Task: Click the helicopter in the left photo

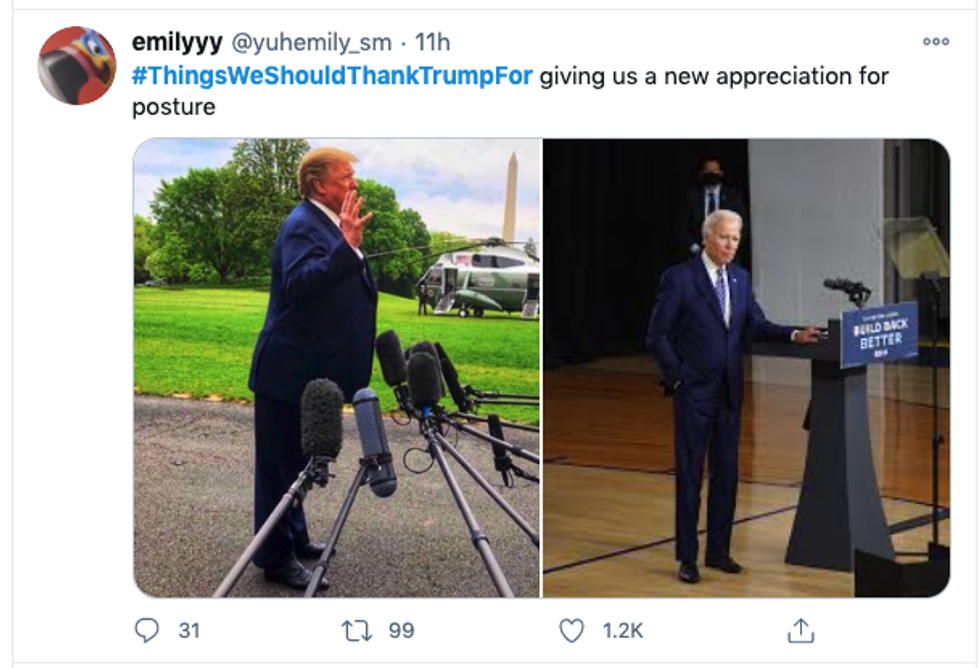Action: point(478,281)
